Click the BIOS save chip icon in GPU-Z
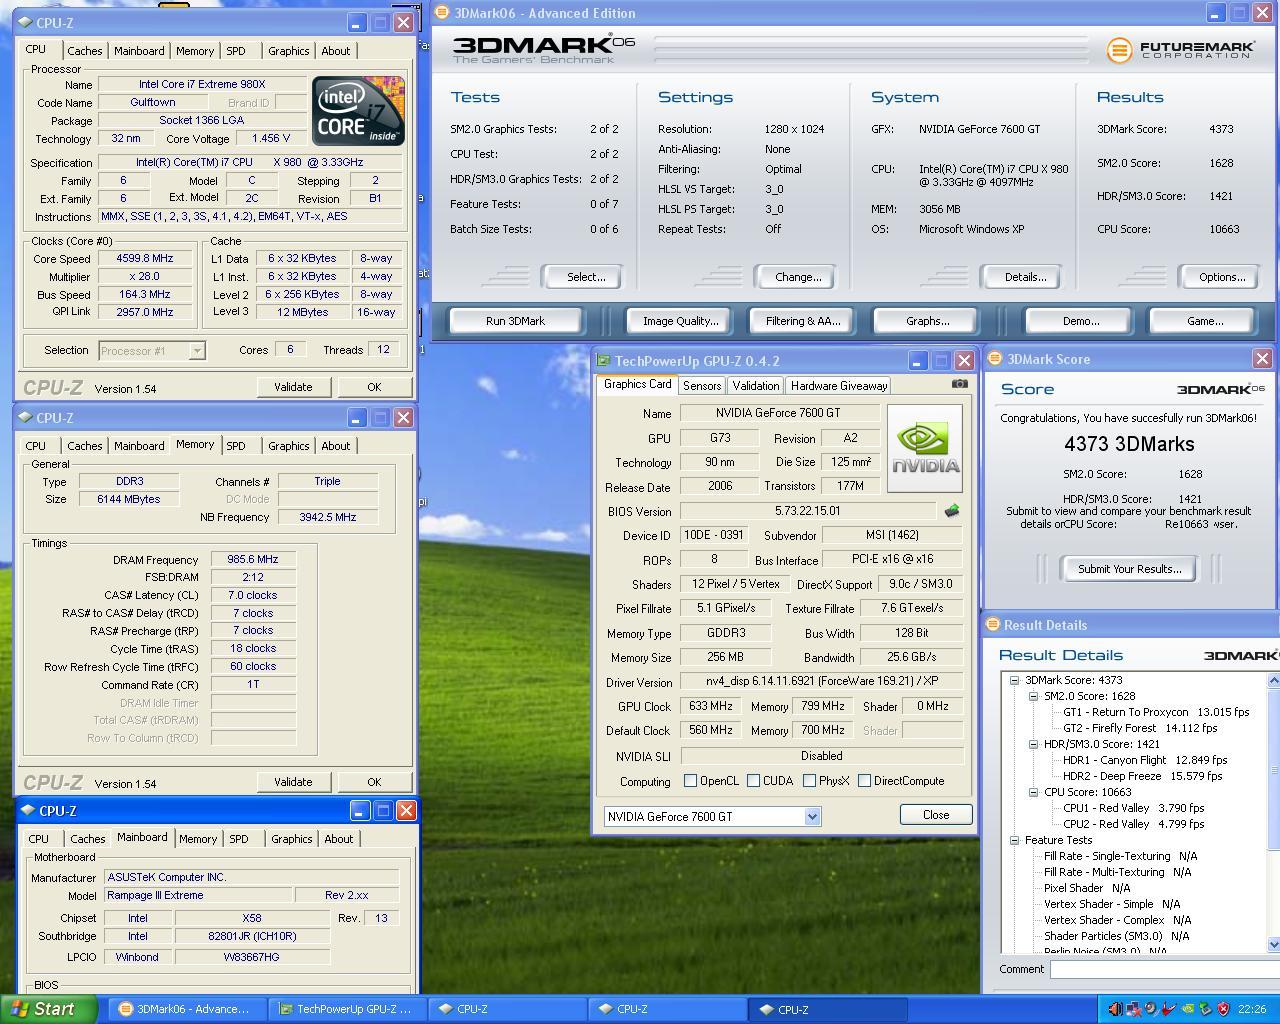The height and width of the screenshot is (1024, 1280). click(951, 511)
